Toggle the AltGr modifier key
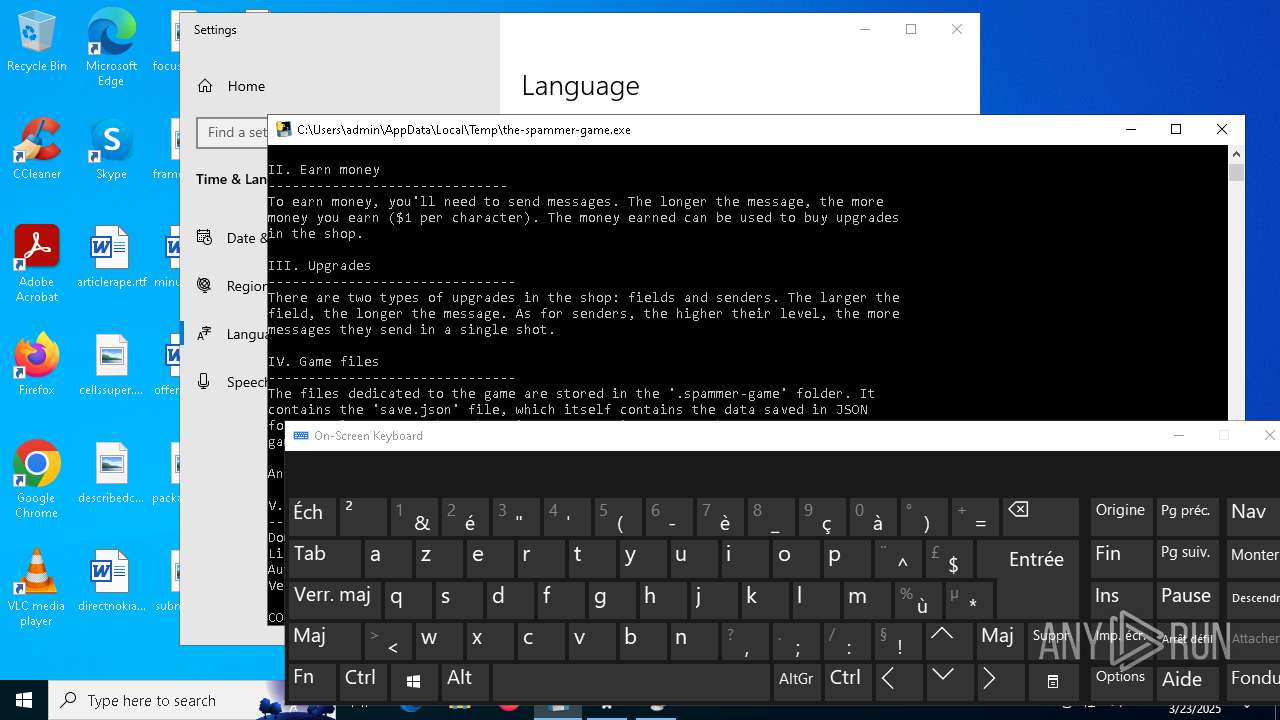The width and height of the screenshot is (1280, 720). (x=797, y=681)
